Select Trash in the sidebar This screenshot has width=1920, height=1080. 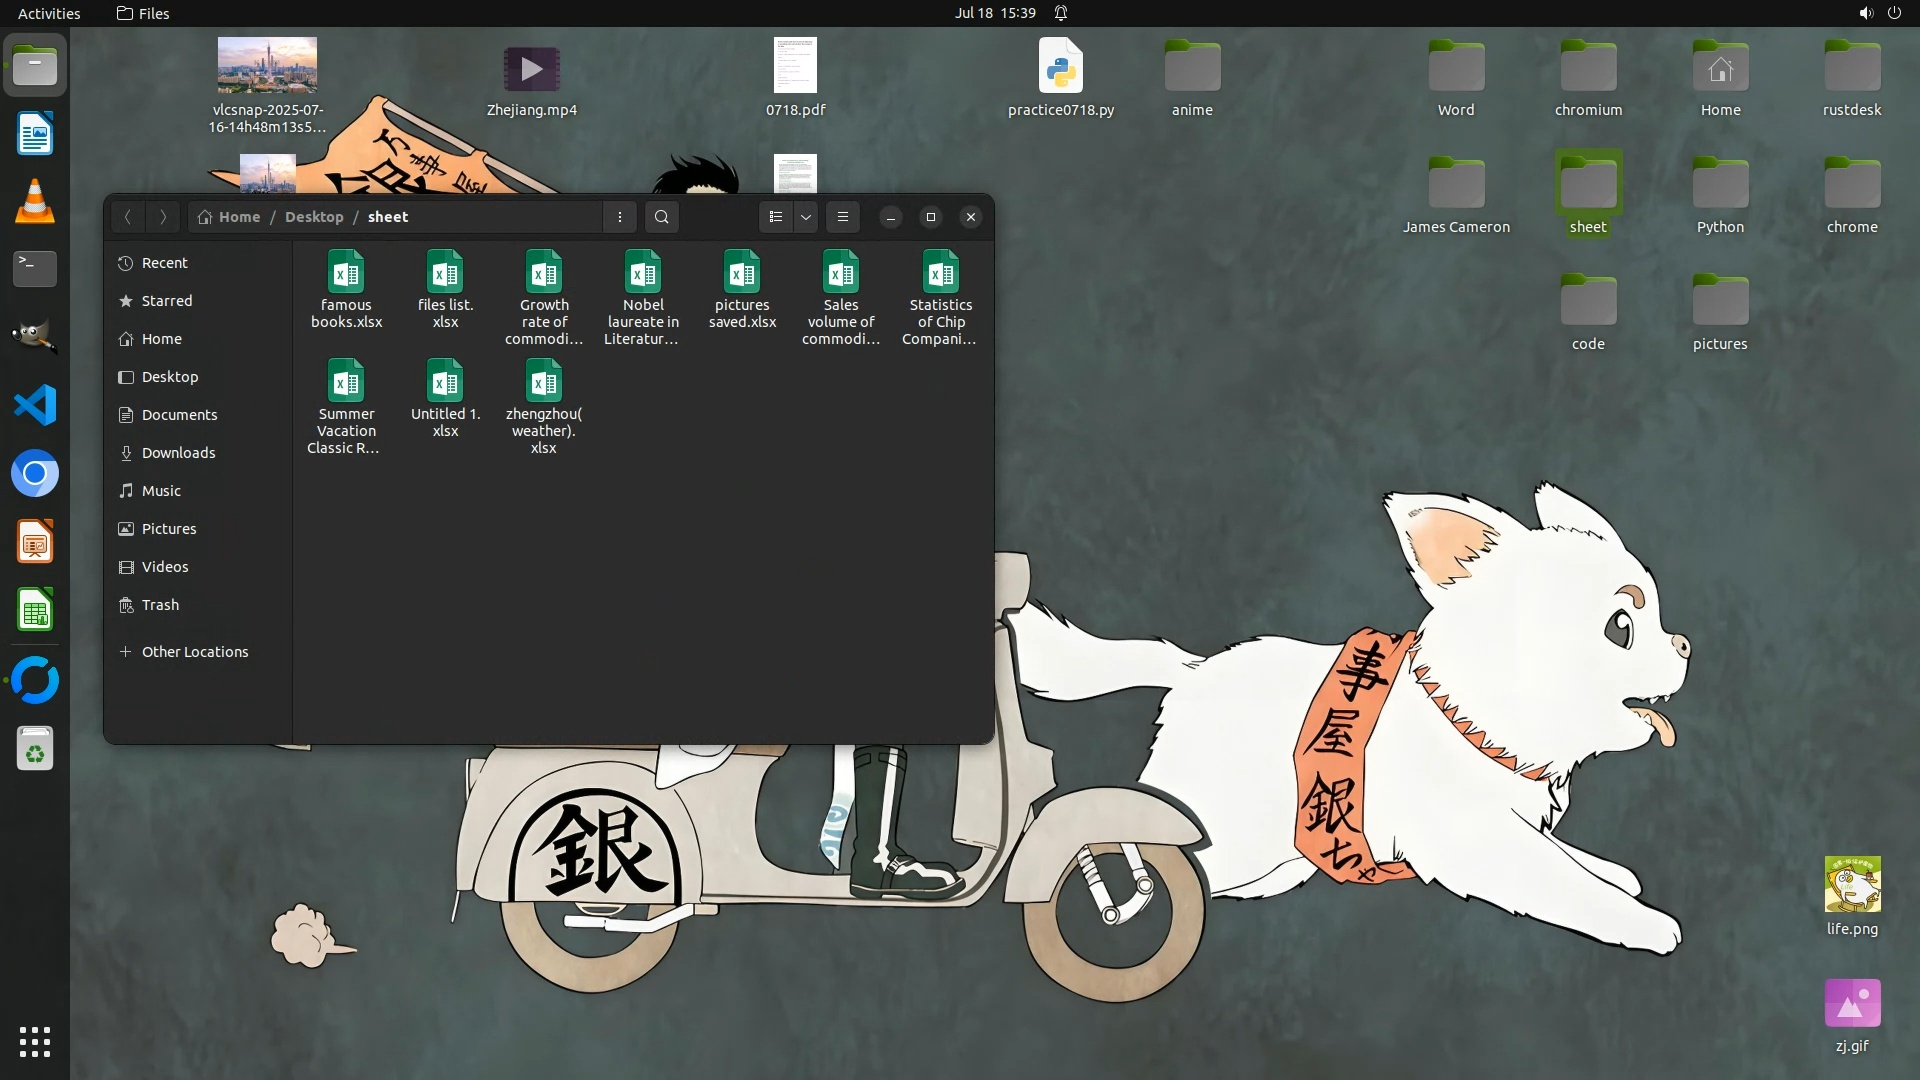pos(160,605)
